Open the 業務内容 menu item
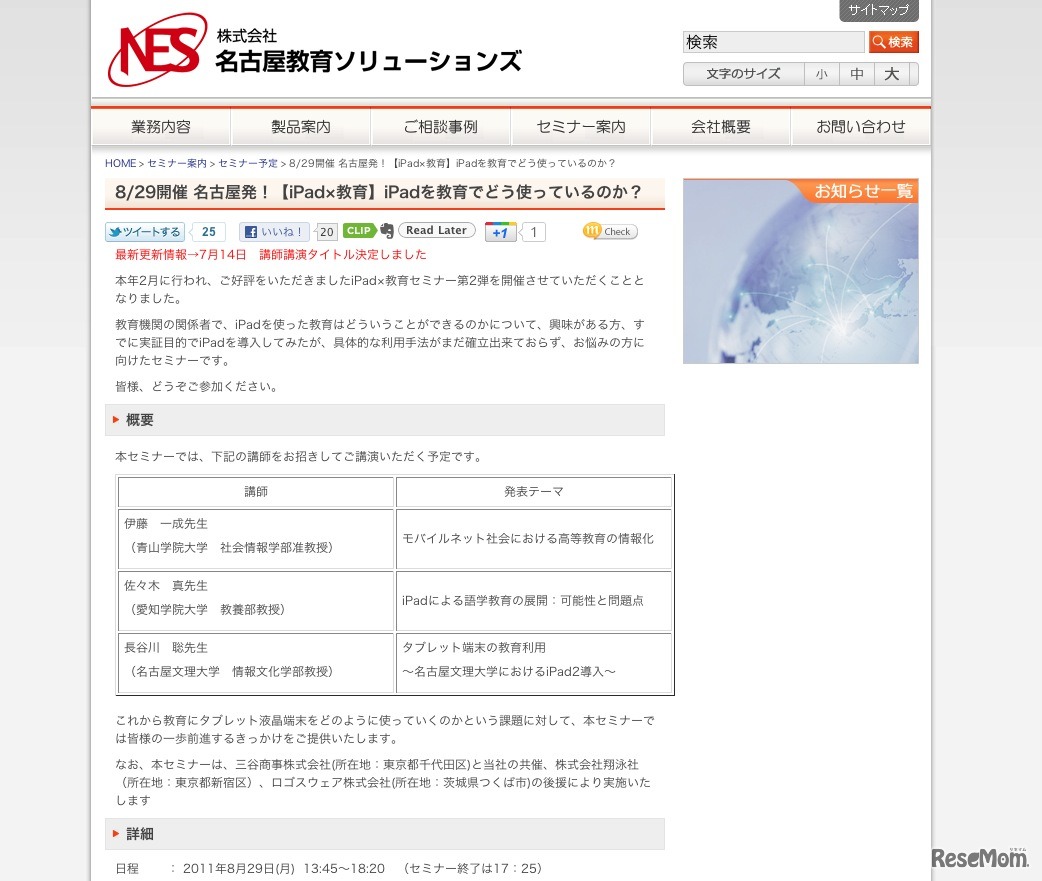The width and height of the screenshot is (1042, 881). pyautogui.click(x=161, y=126)
